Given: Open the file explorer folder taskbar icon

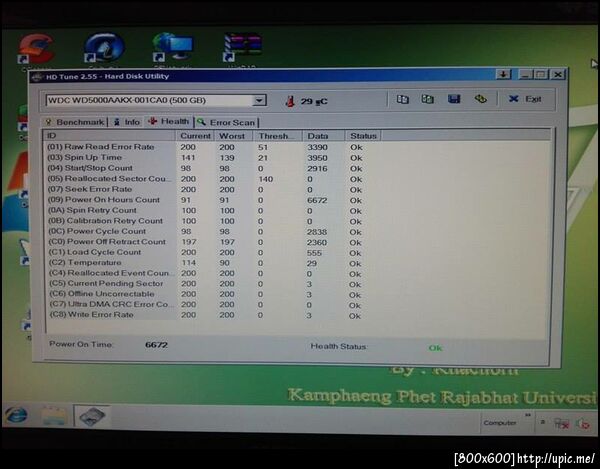Looking at the screenshot, I should 54,416.
